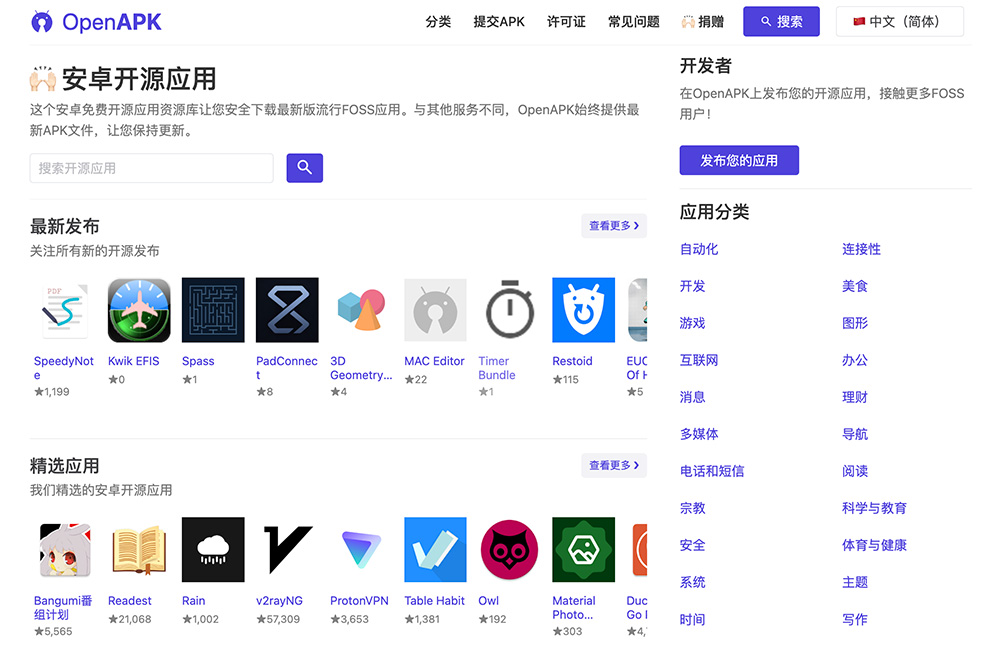Click the Timer Bundle title link
This screenshot has width=1000, height=649.
coord(497,368)
